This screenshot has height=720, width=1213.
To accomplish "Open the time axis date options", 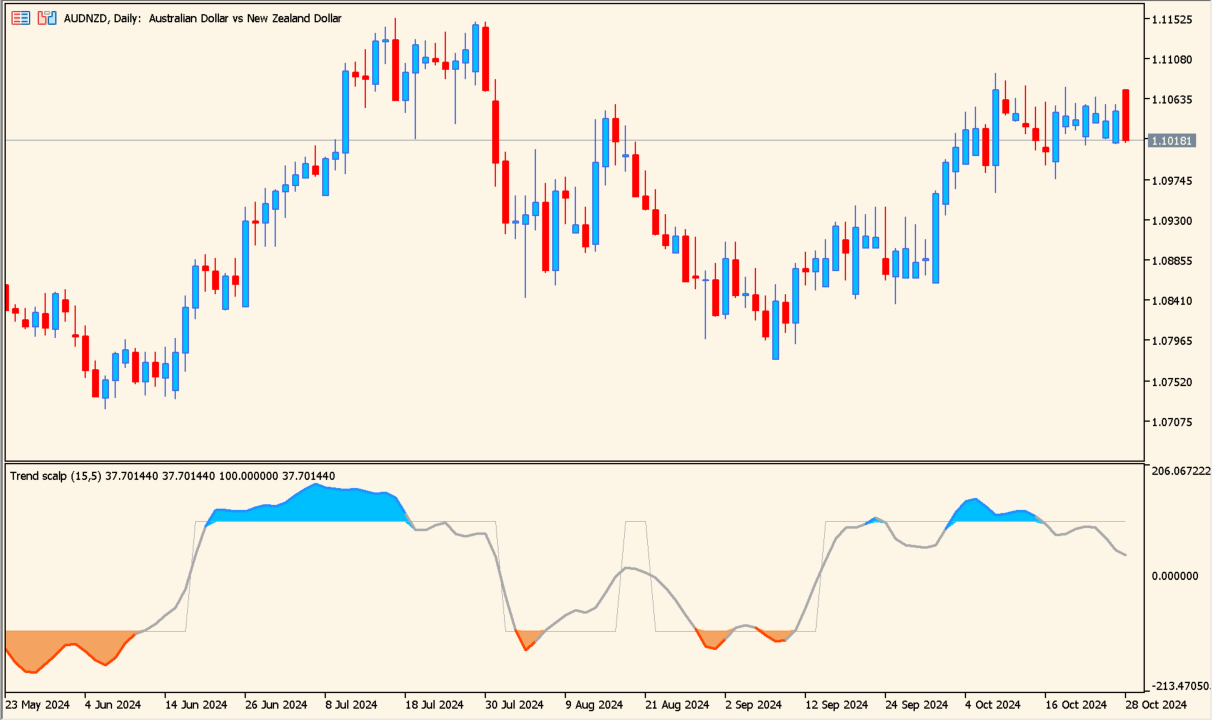I will pyautogui.click(x=600, y=704).
